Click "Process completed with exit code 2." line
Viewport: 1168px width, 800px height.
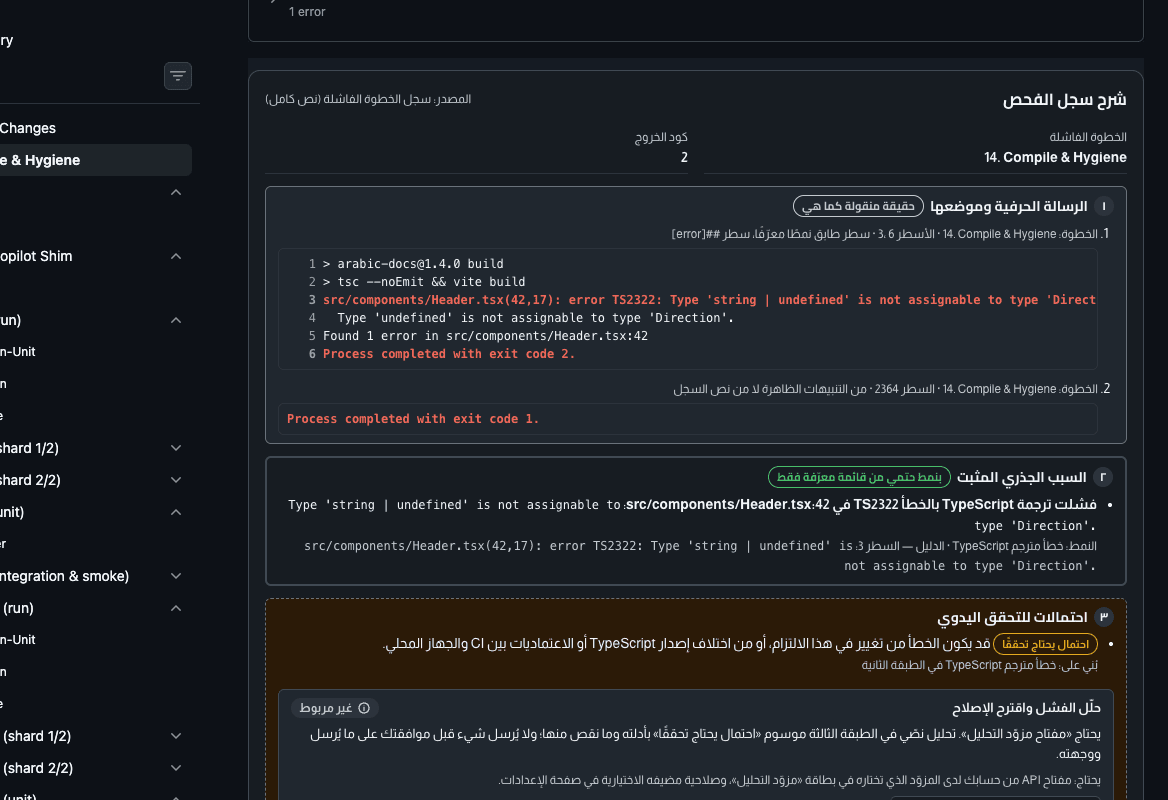click(x=449, y=354)
